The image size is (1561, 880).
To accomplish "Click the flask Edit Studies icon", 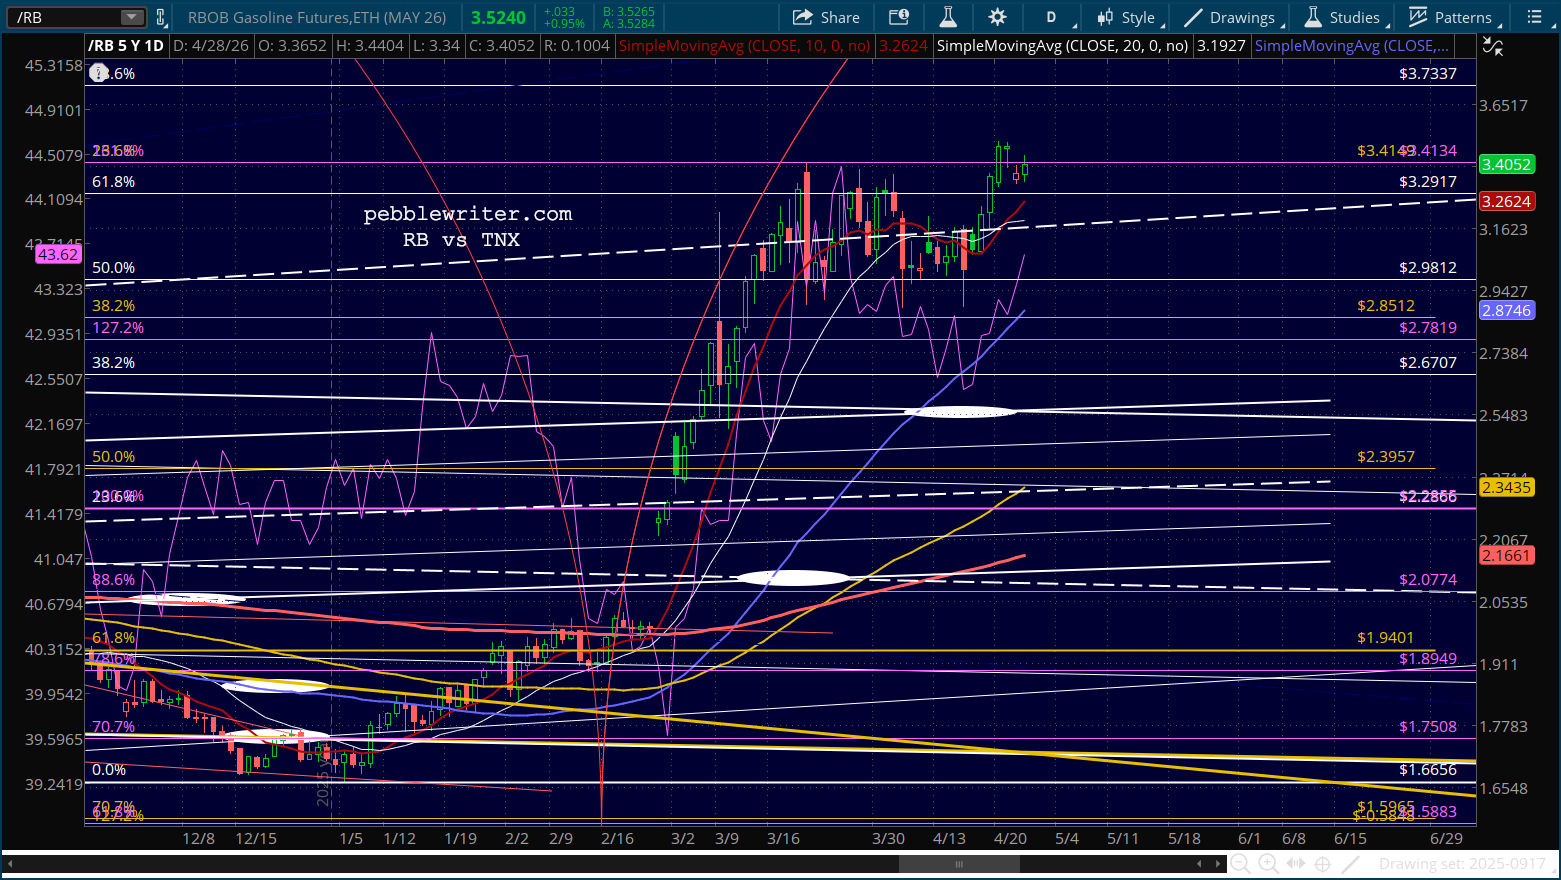I will [948, 17].
